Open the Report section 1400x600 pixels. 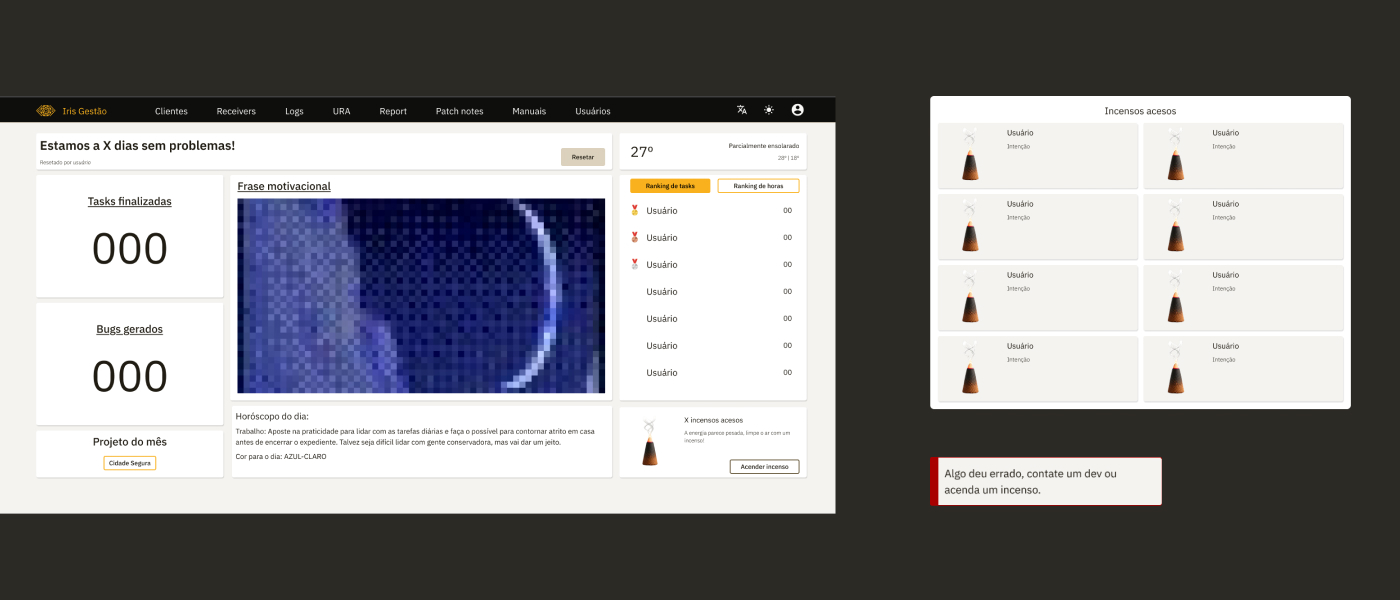(393, 111)
